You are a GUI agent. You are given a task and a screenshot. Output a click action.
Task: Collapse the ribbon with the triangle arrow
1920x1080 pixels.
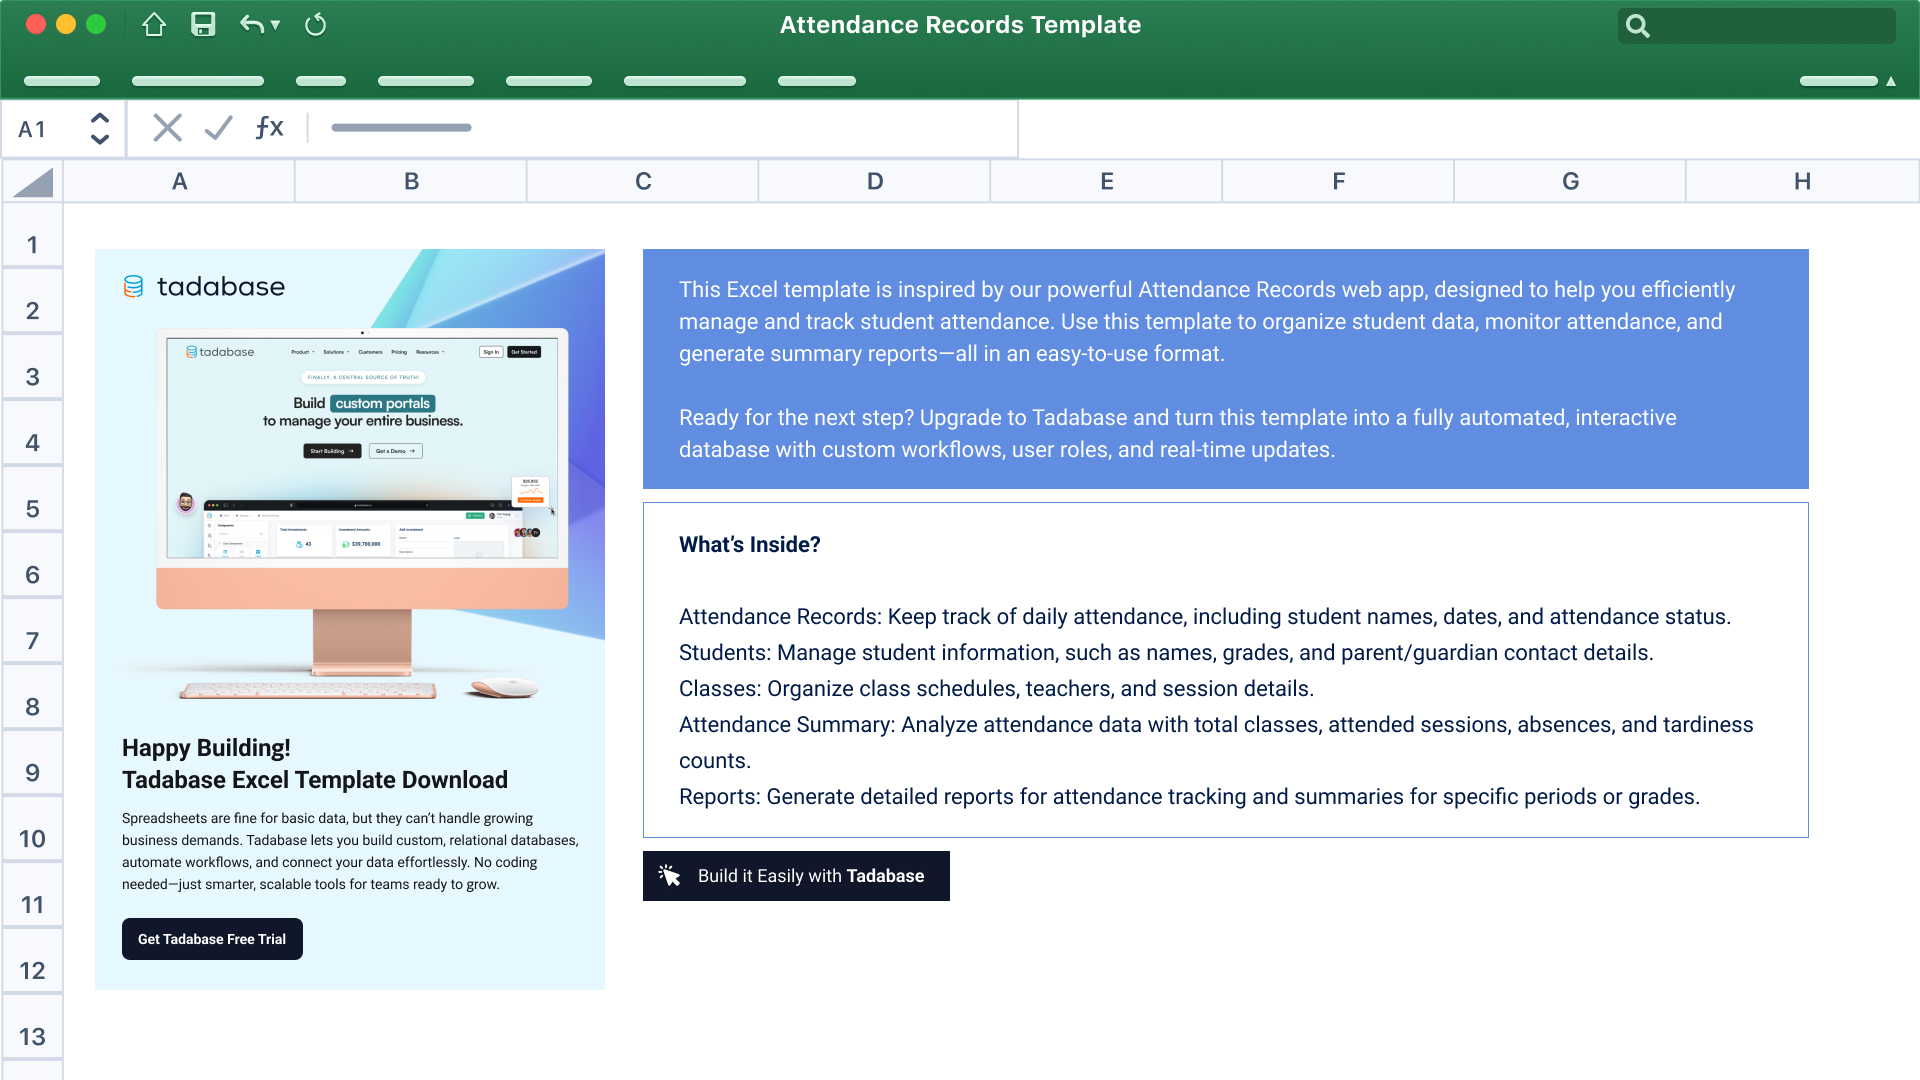point(1891,81)
